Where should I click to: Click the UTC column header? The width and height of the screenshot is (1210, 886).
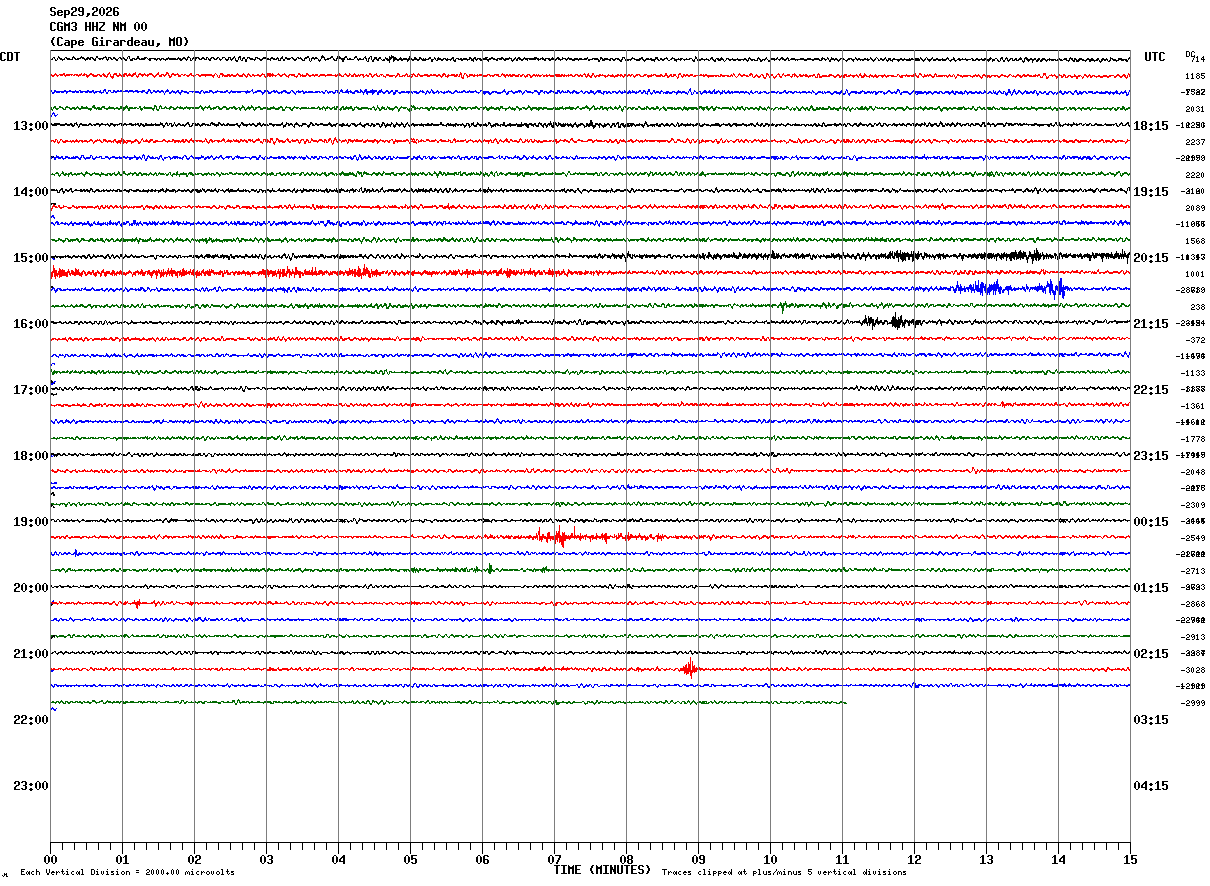(1155, 57)
